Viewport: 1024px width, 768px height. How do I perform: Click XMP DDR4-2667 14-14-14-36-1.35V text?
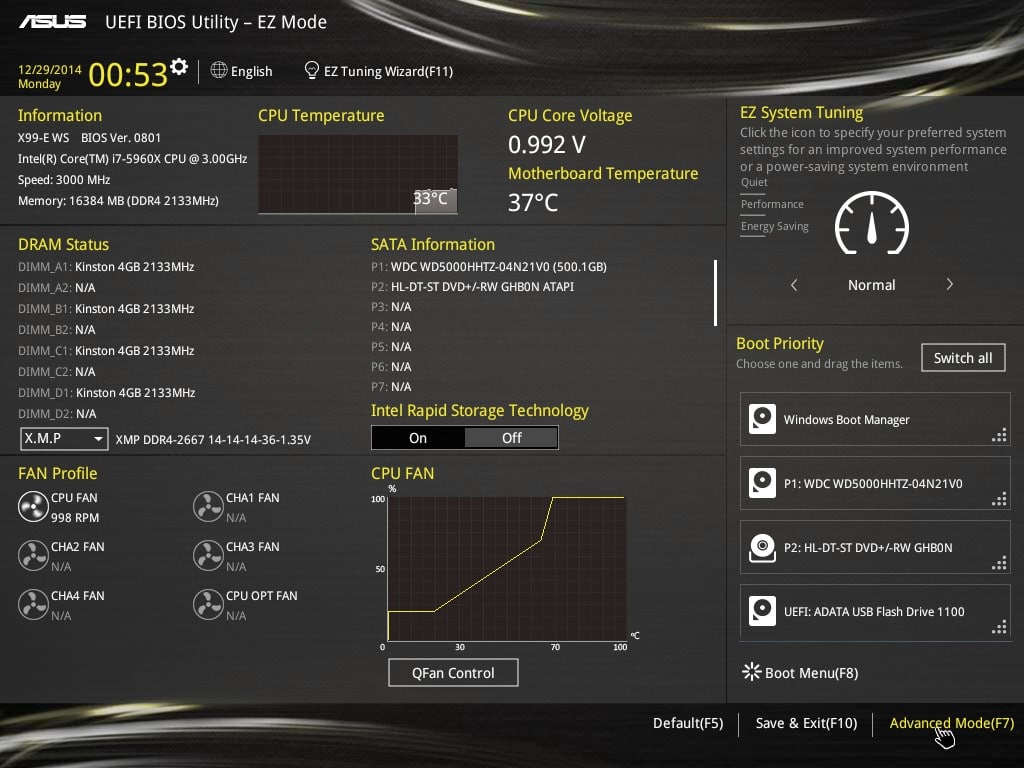click(x=214, y=440)
